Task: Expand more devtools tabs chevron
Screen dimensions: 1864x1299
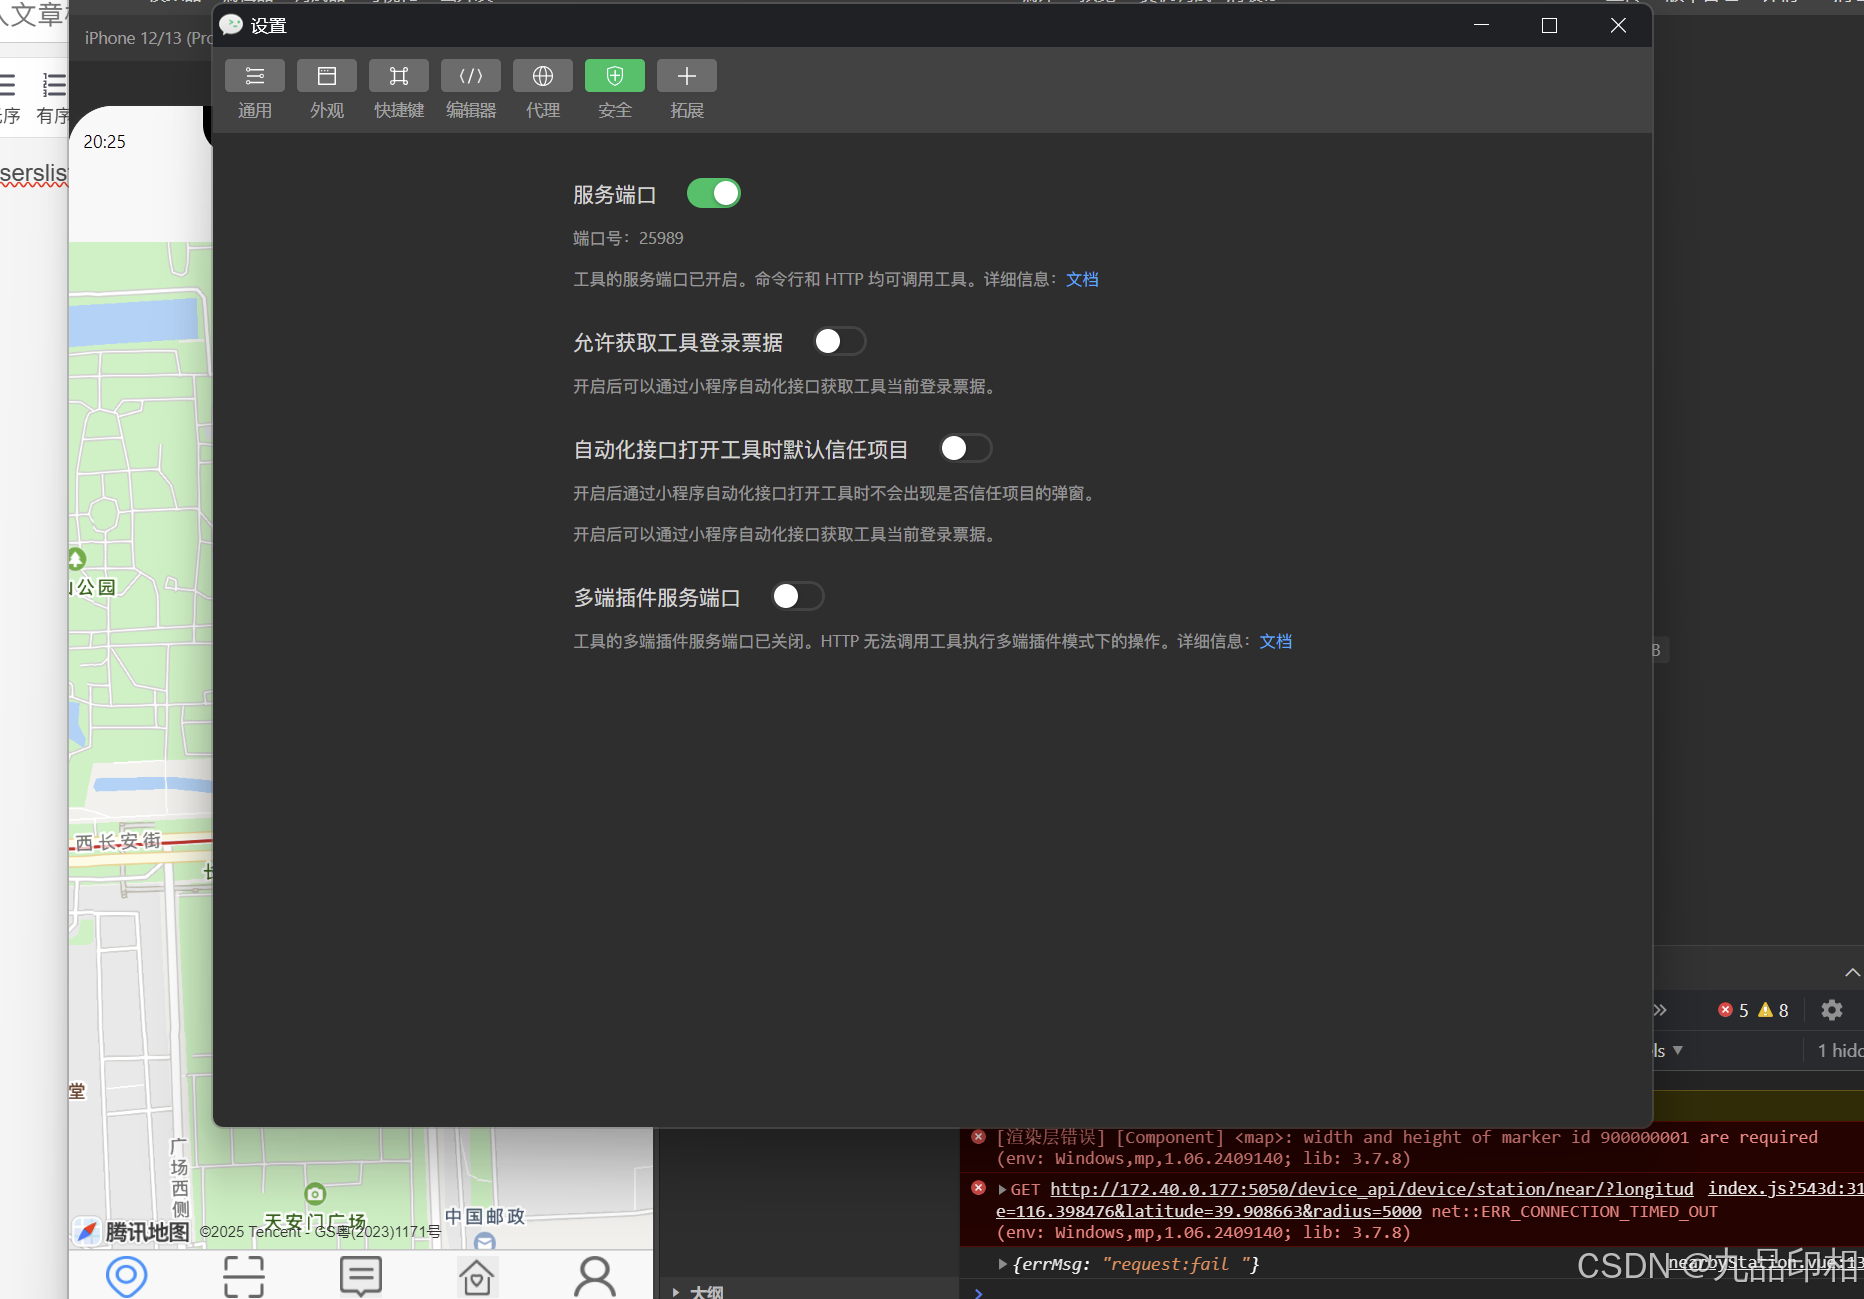Action: [1660, 1010]
